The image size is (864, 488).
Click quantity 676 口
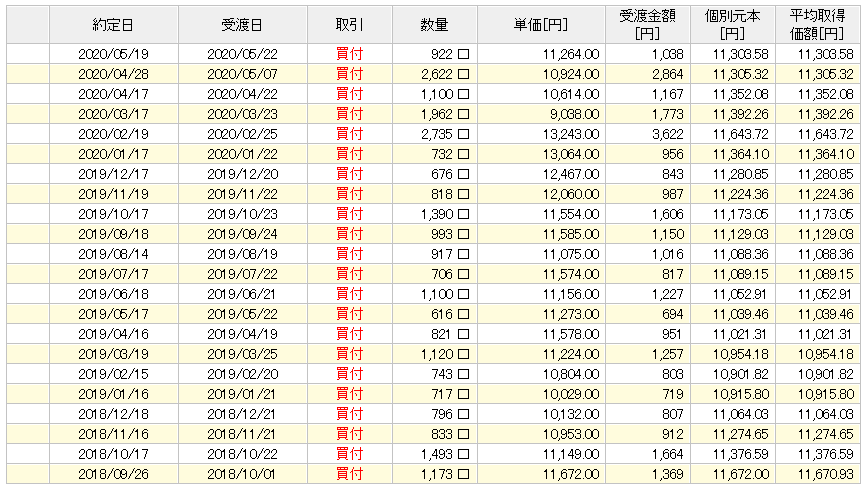tap(450, 174)
